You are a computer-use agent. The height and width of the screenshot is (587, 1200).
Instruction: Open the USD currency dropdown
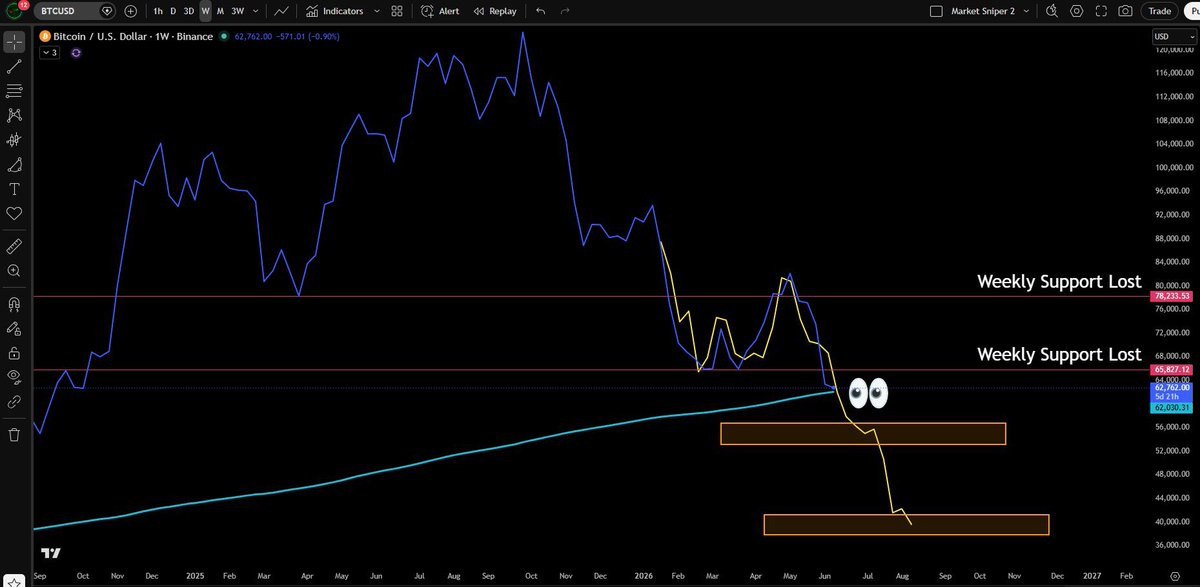pos(1174,36)
